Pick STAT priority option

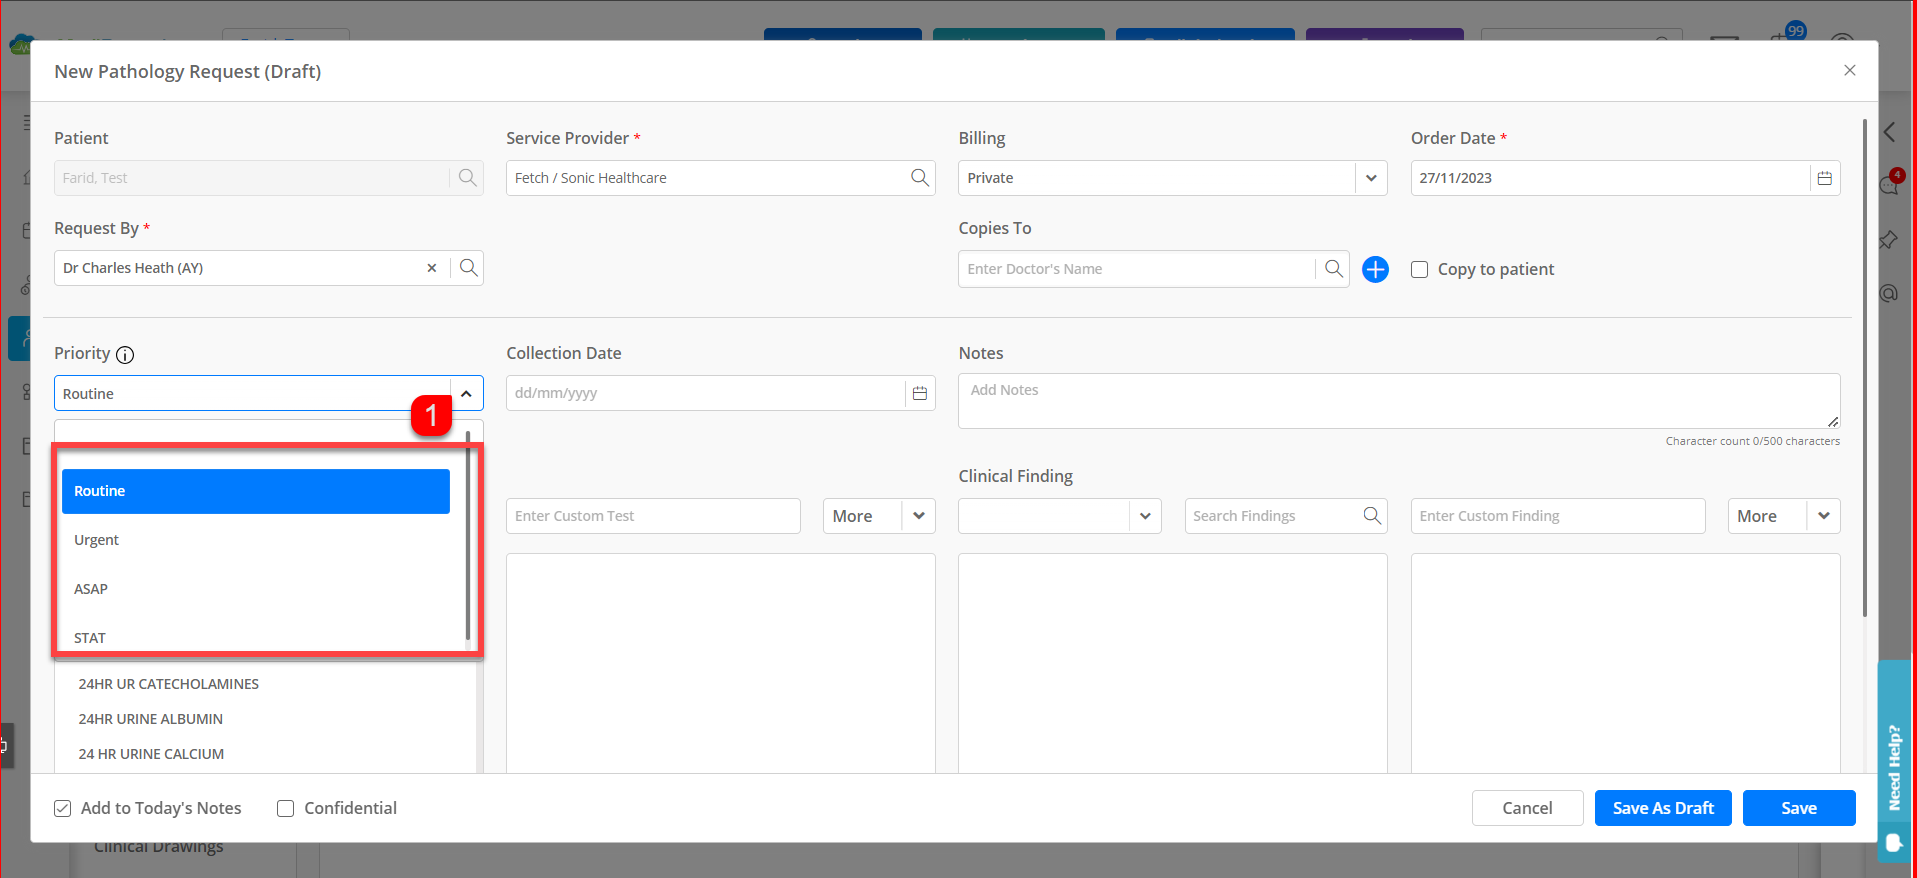[256, 637]
